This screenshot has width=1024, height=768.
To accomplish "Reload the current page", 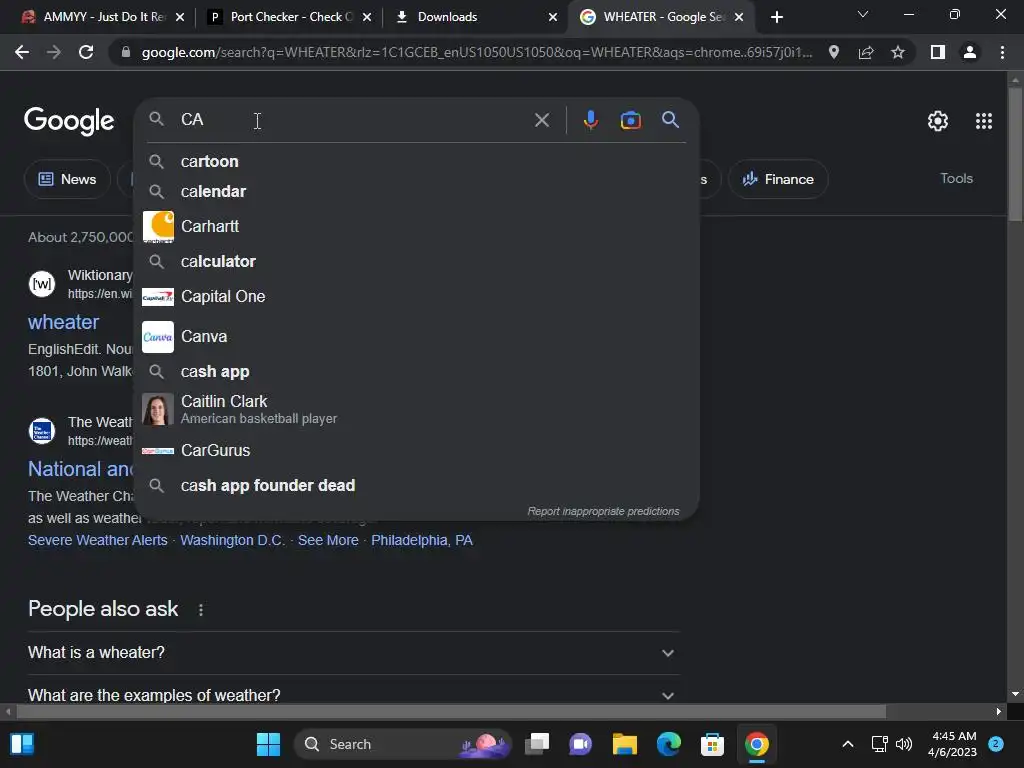I will click(86, 52).
